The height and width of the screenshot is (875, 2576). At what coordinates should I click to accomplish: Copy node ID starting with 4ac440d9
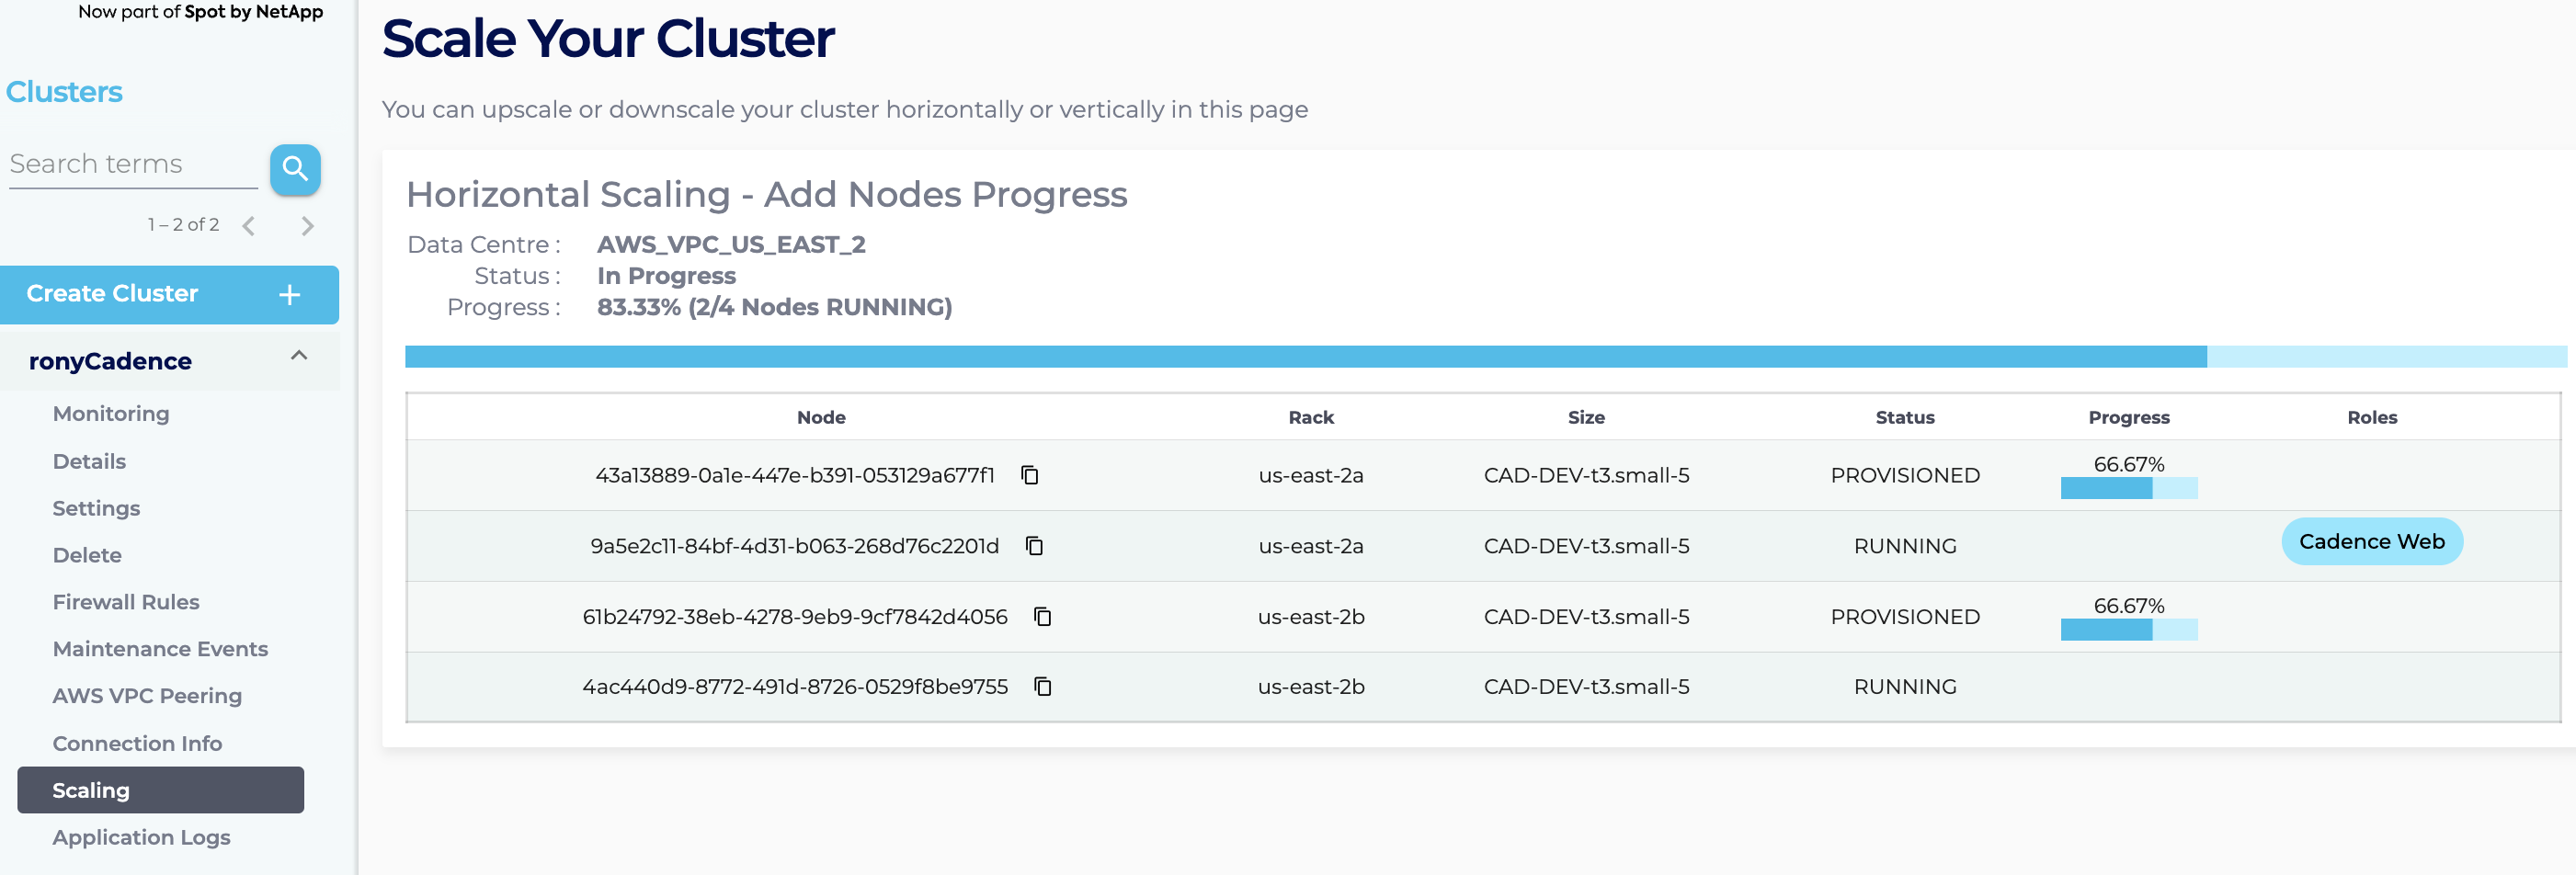(x=1042, y=687)
